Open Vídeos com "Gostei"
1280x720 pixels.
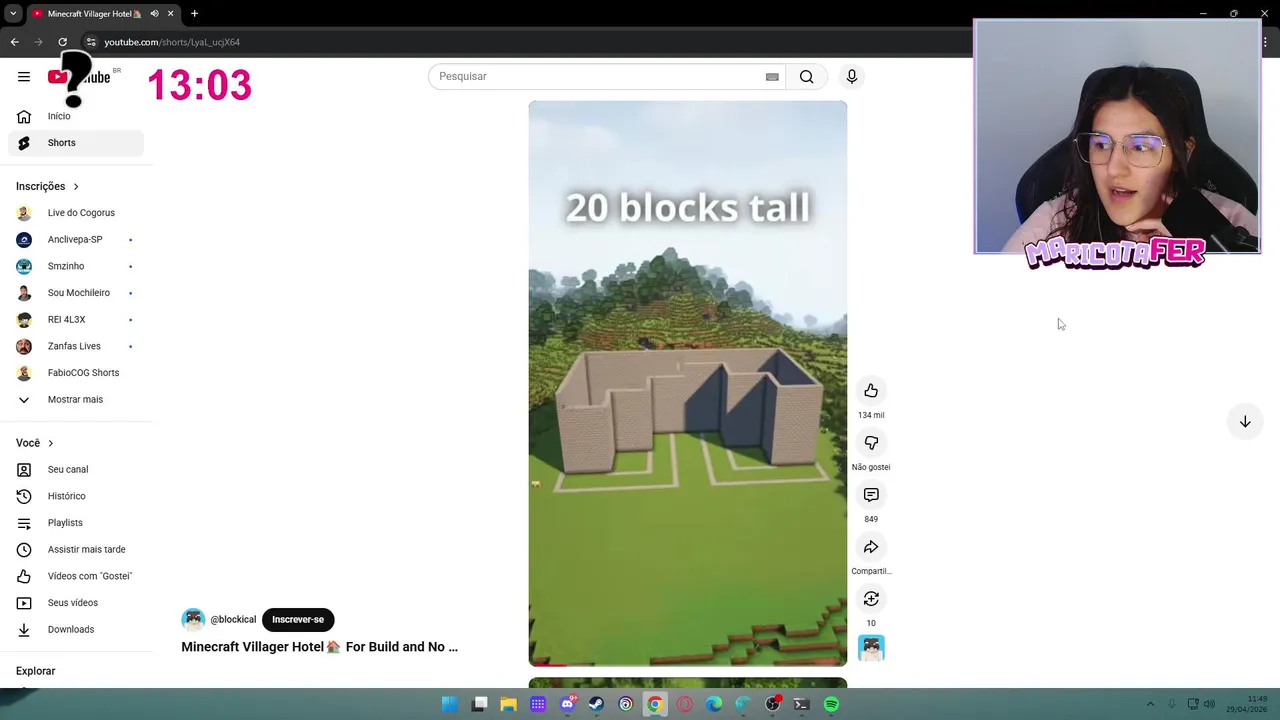[x=76, y=576]
